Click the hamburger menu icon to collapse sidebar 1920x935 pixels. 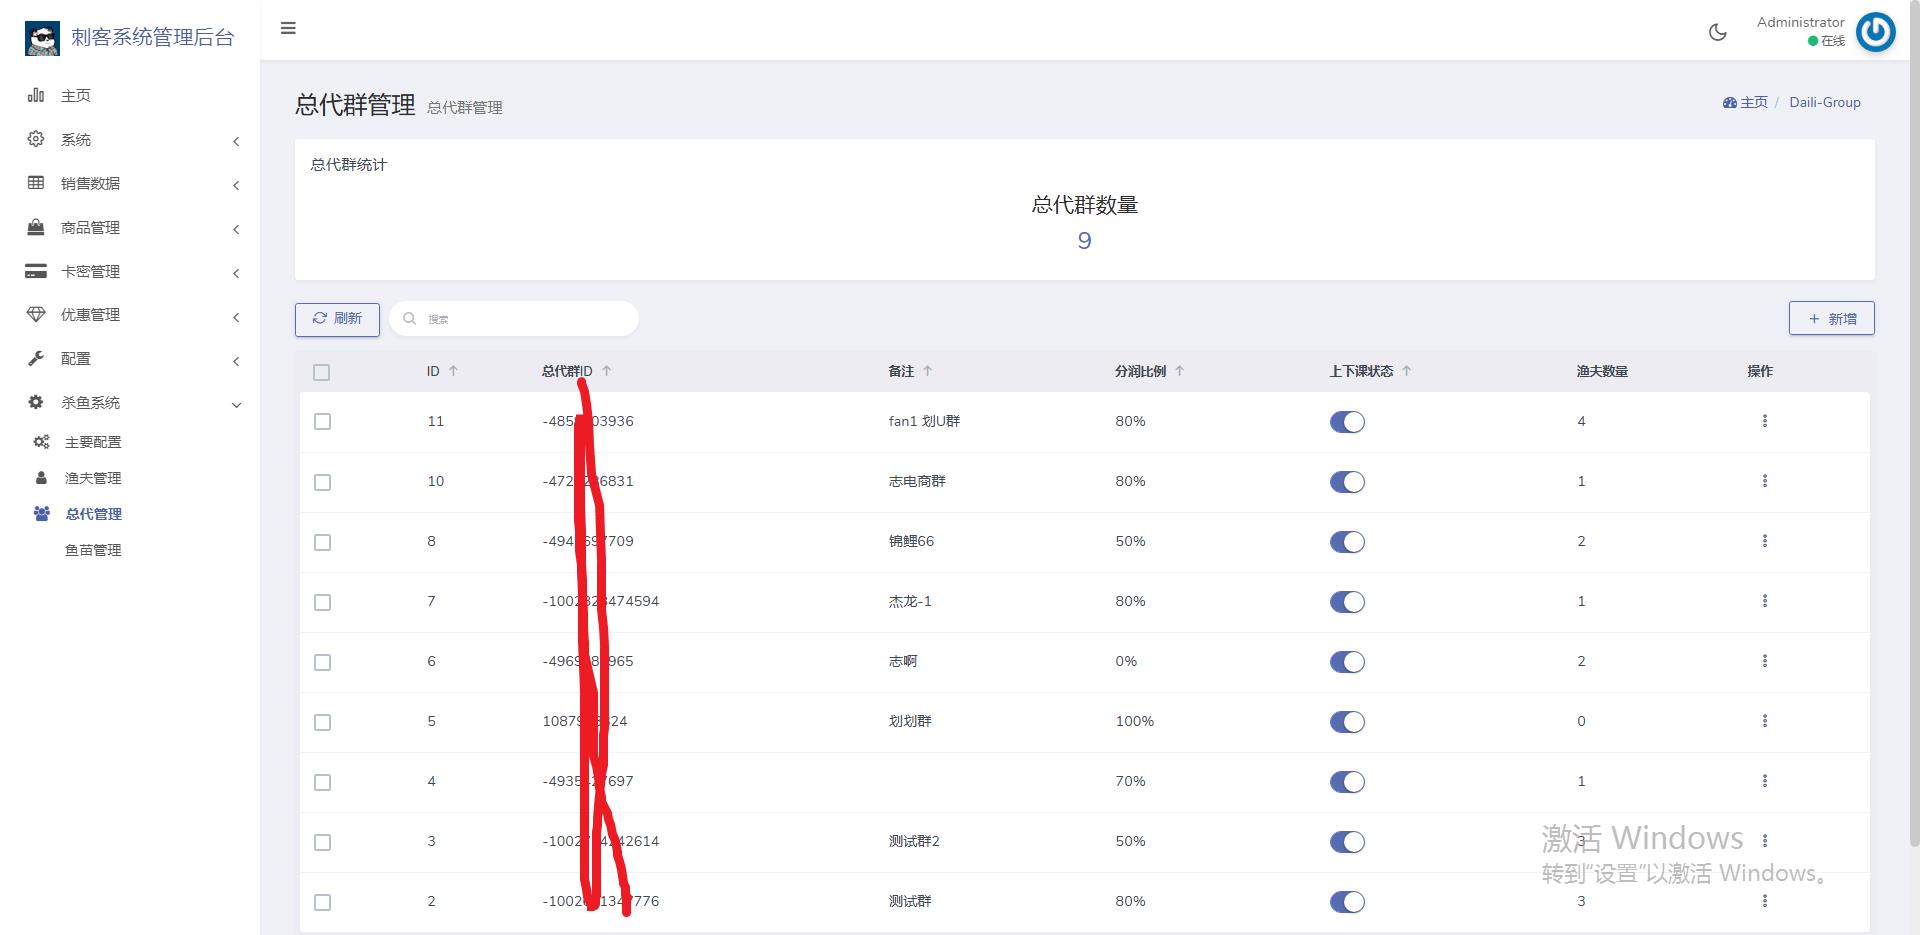pyautogui.click(x=288, y=28)
